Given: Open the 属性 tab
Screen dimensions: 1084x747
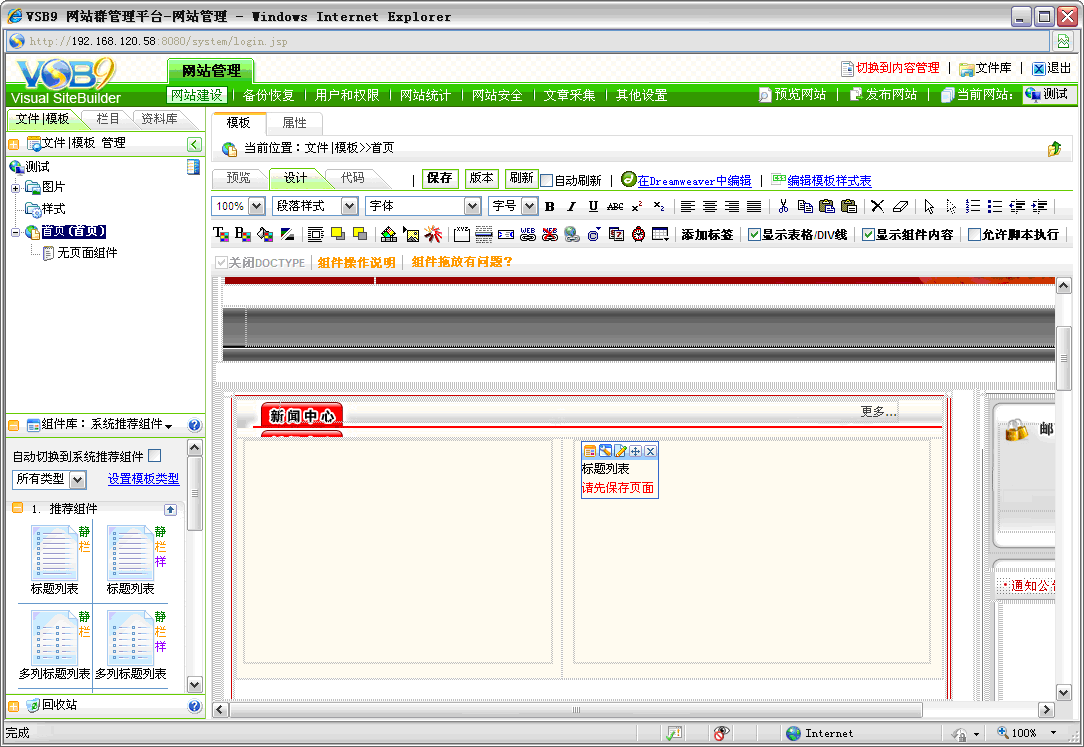Looking at the screenshot, I should tap(294, 123).
